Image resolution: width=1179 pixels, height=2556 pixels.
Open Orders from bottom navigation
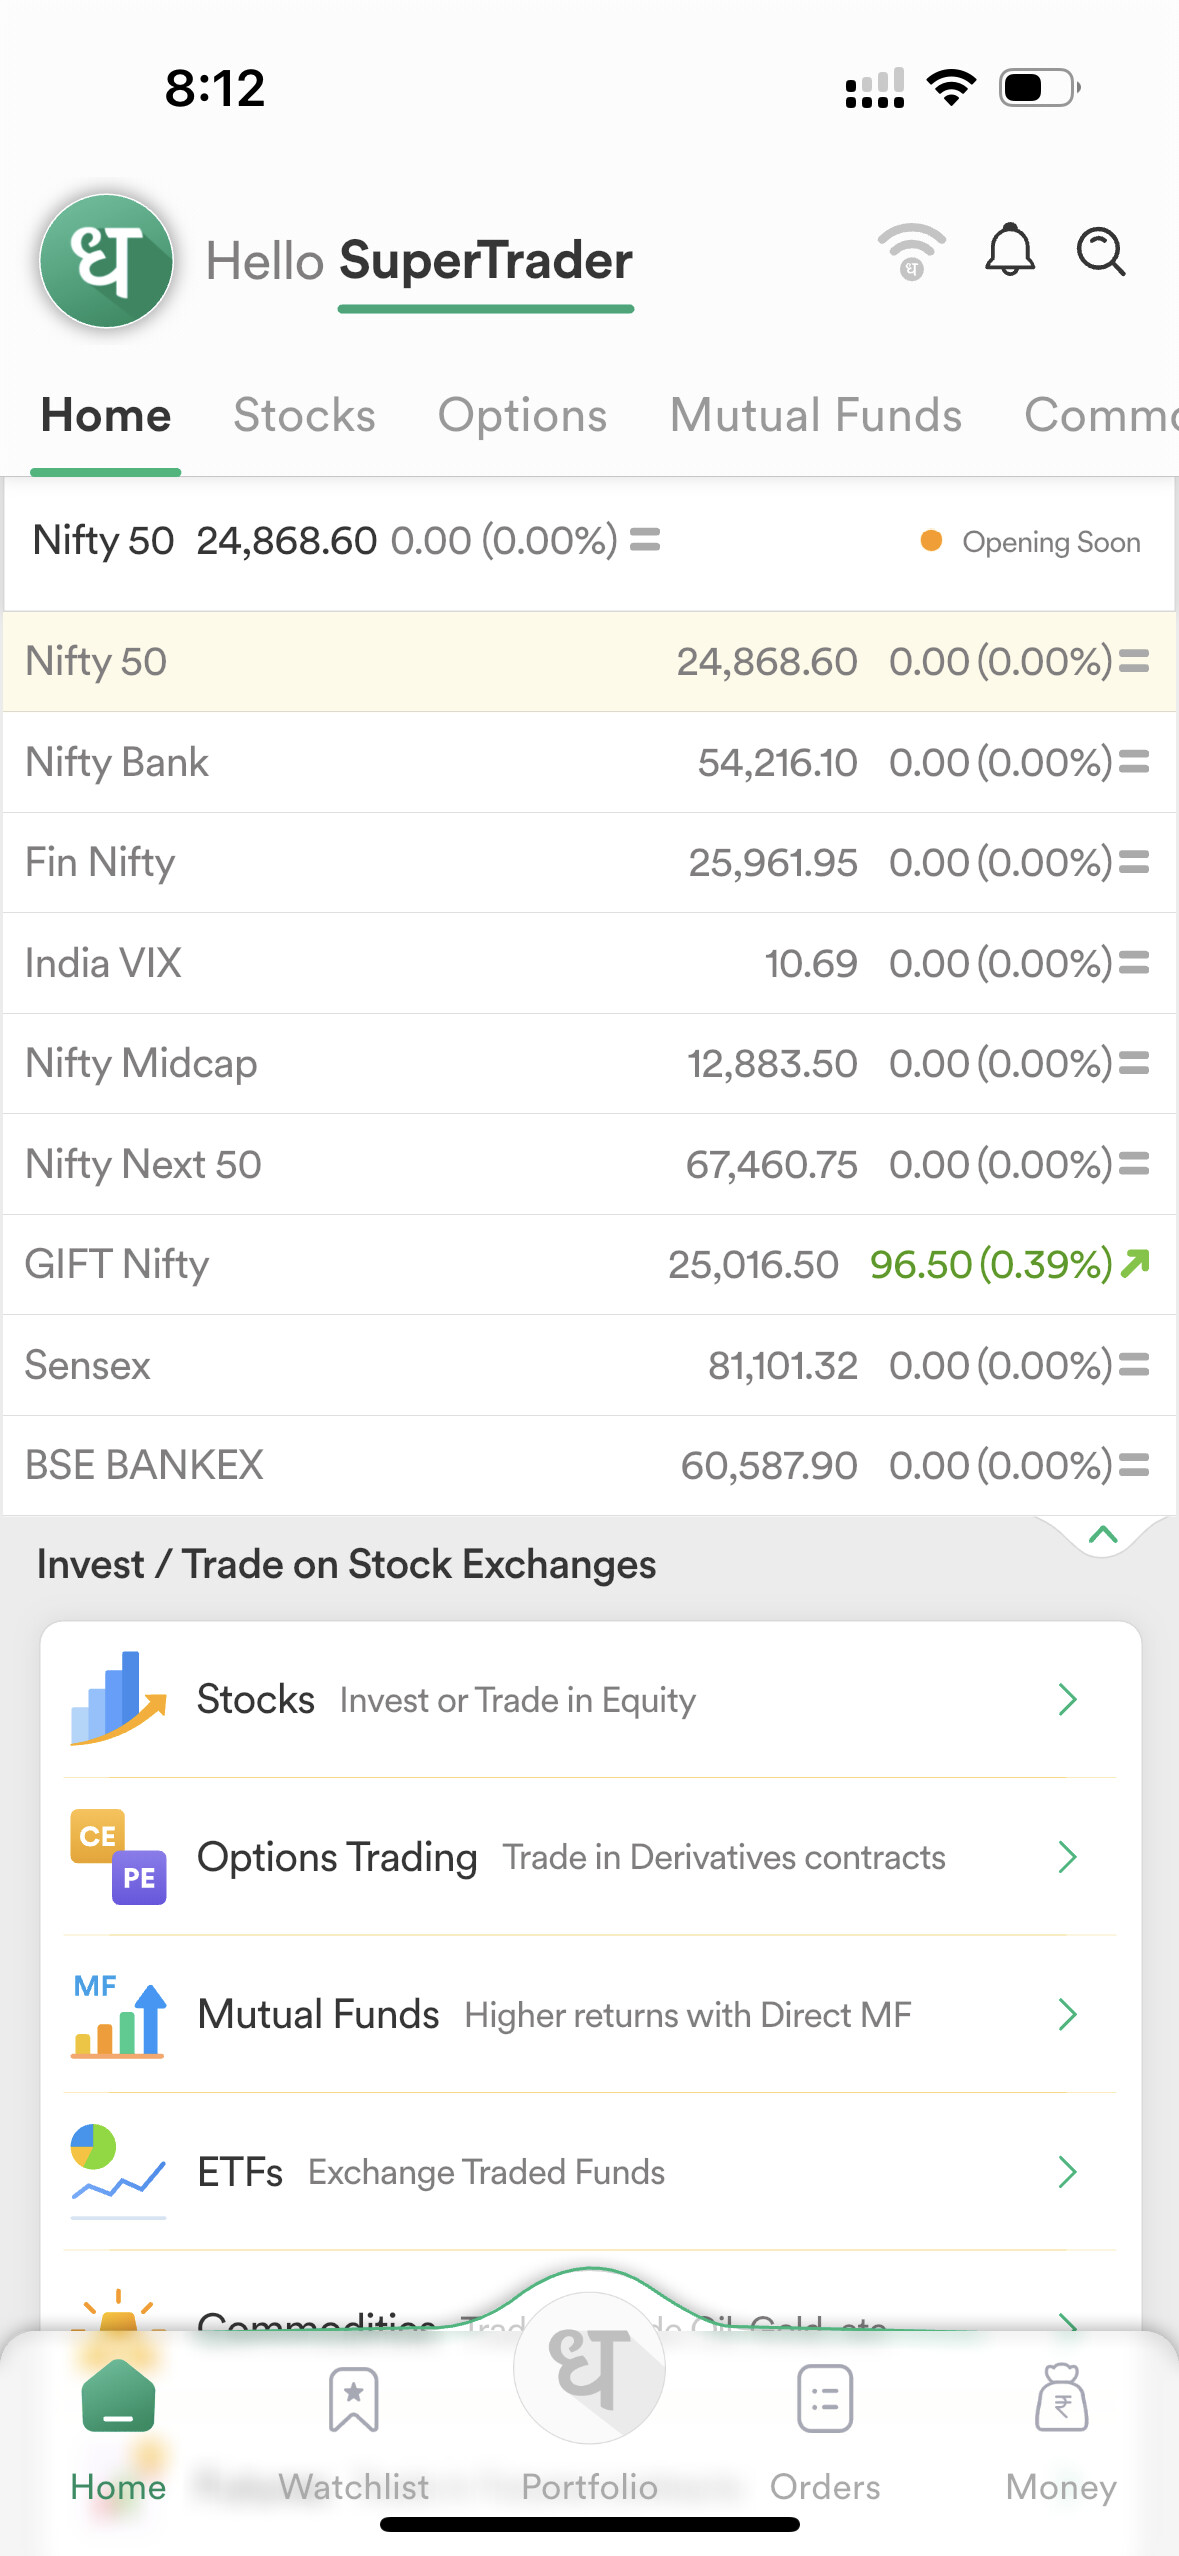tap(825, 2427)
